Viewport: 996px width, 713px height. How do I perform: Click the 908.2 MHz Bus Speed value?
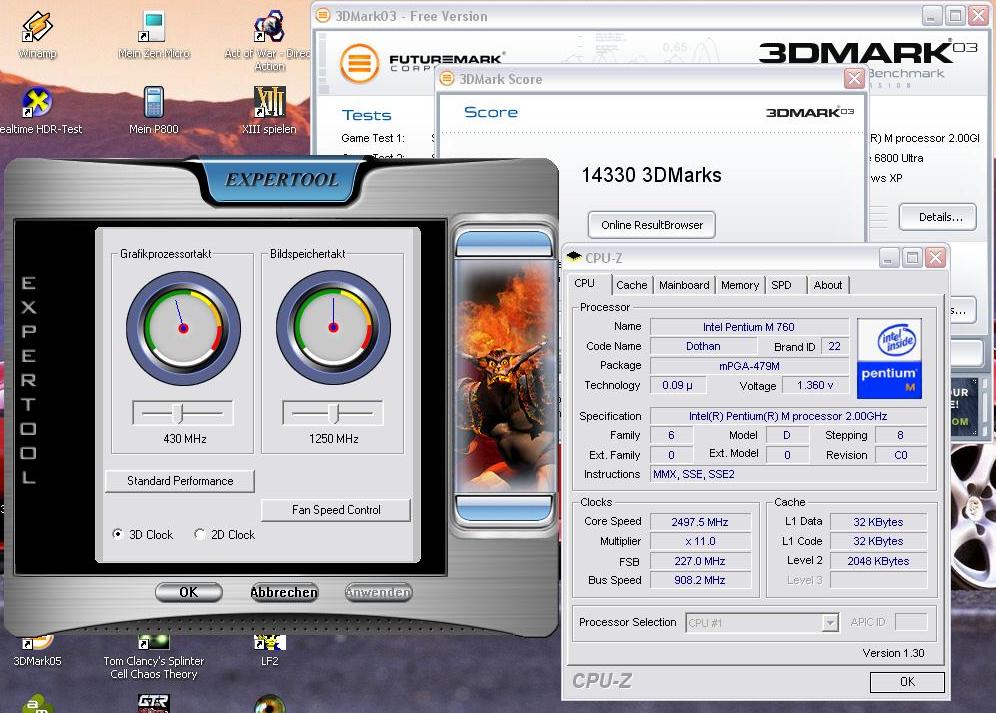point(700,580)
